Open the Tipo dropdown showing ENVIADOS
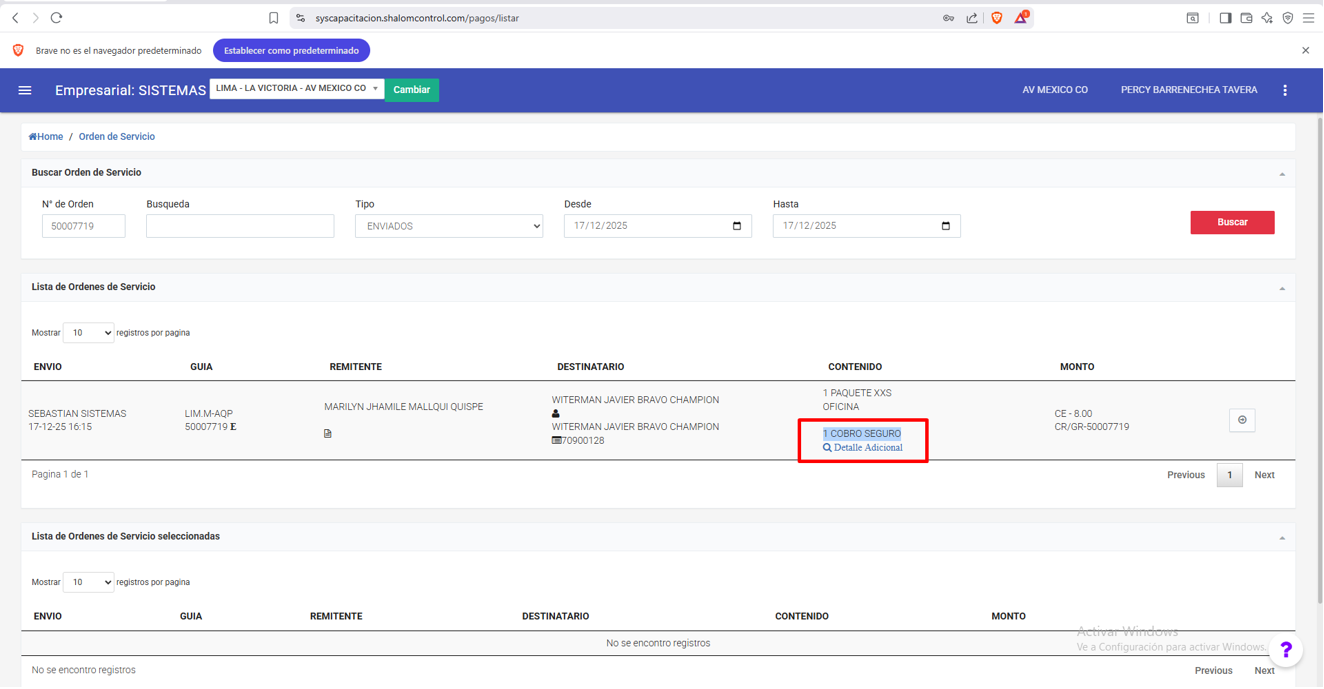 449,226
